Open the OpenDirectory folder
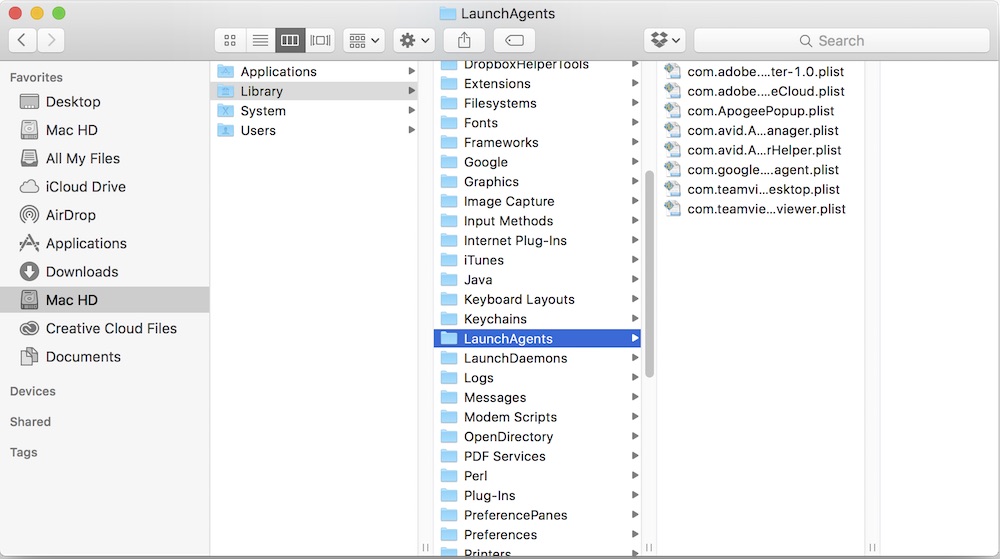The image size is (1000, 559). pyautogui.click(x=538, y=437)
